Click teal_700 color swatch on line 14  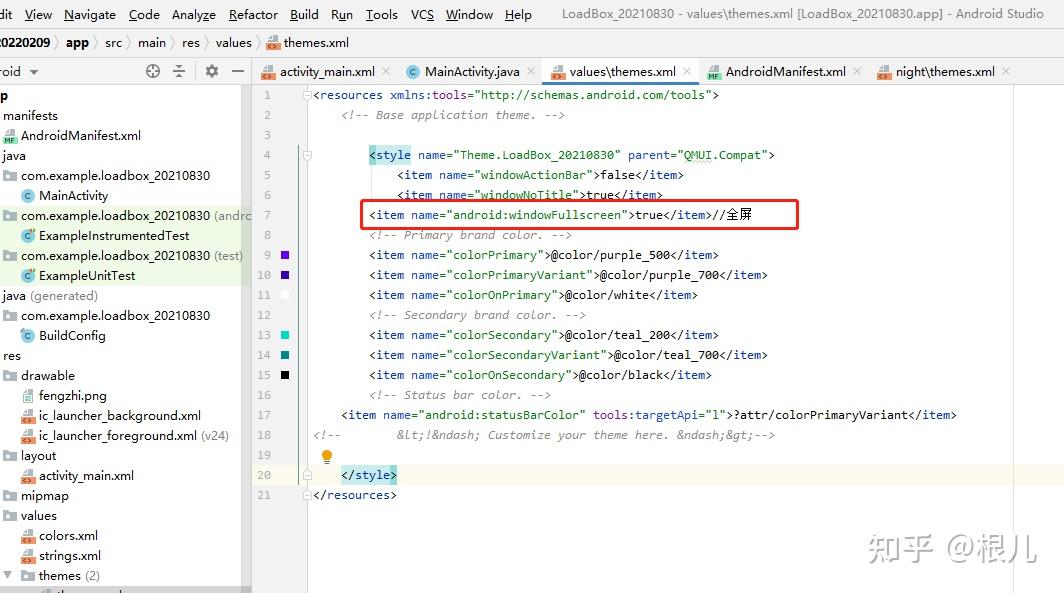click(x=285, y=355)
